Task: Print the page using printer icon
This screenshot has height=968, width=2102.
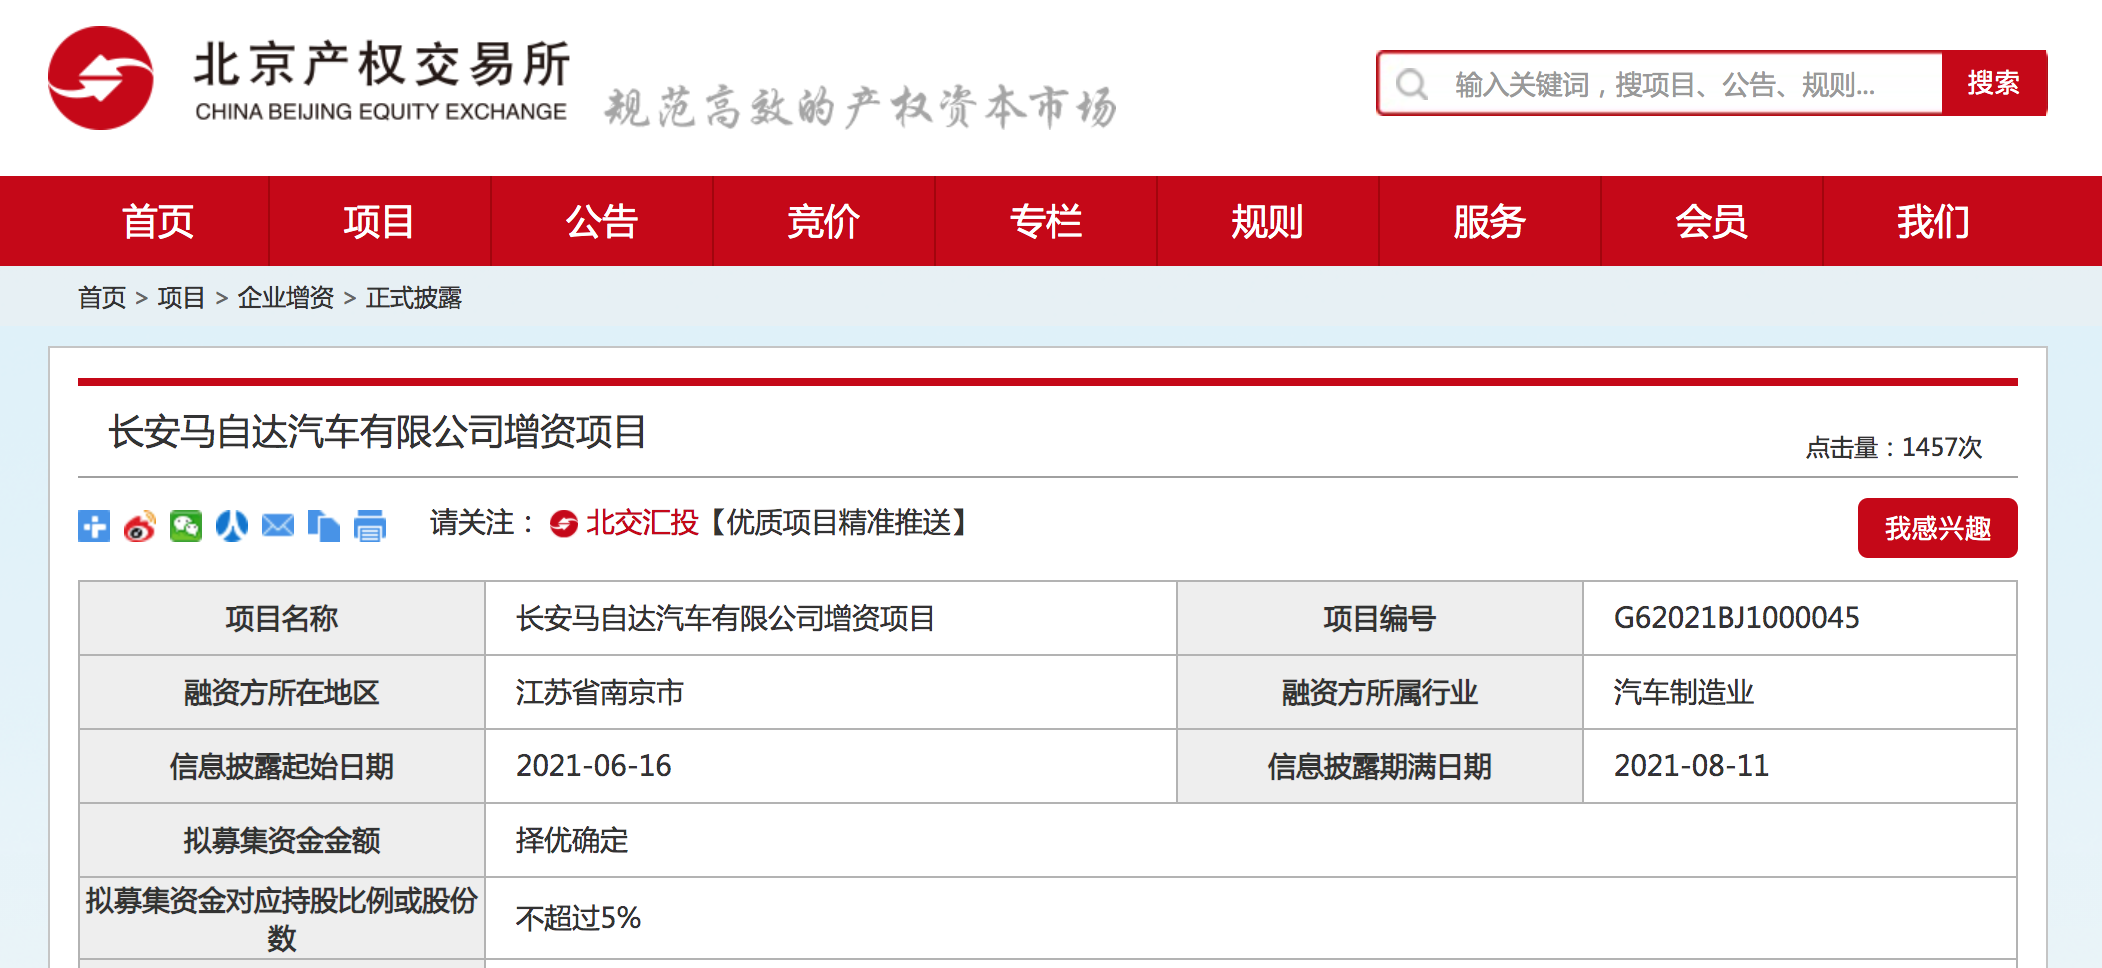Action: (x=370, y=525)
